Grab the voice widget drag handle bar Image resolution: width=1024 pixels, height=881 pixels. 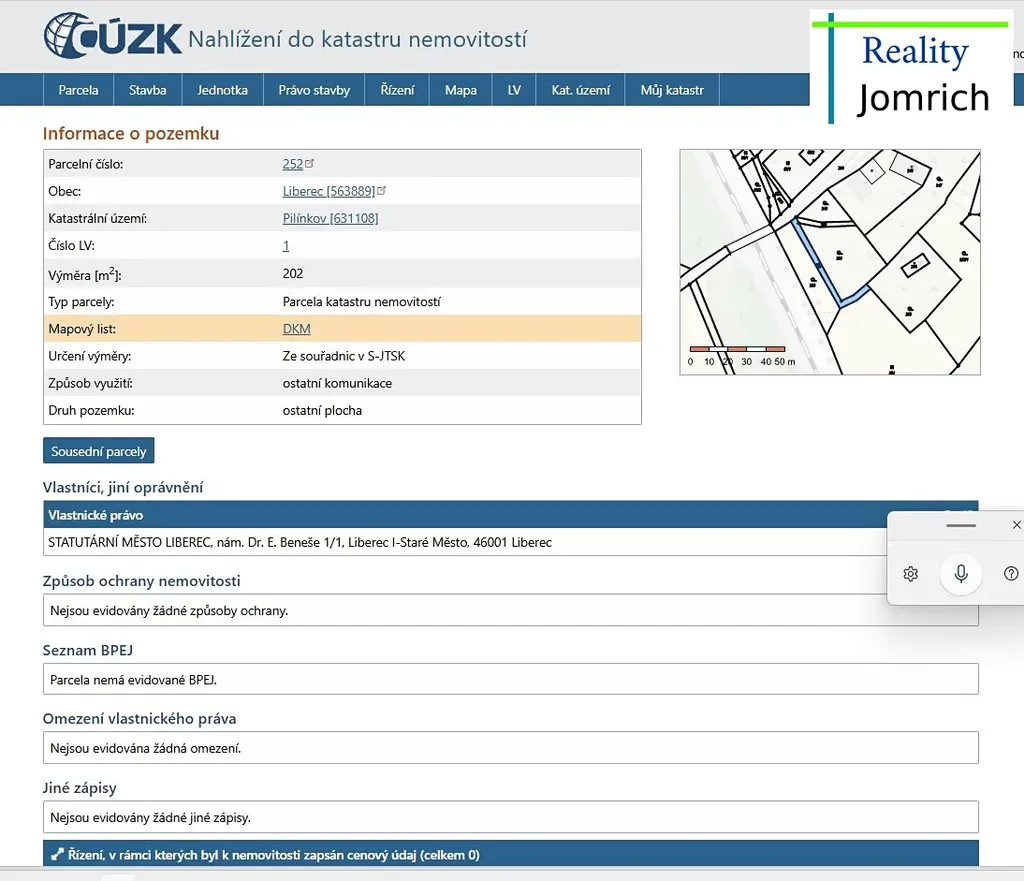tap(960, 524)
